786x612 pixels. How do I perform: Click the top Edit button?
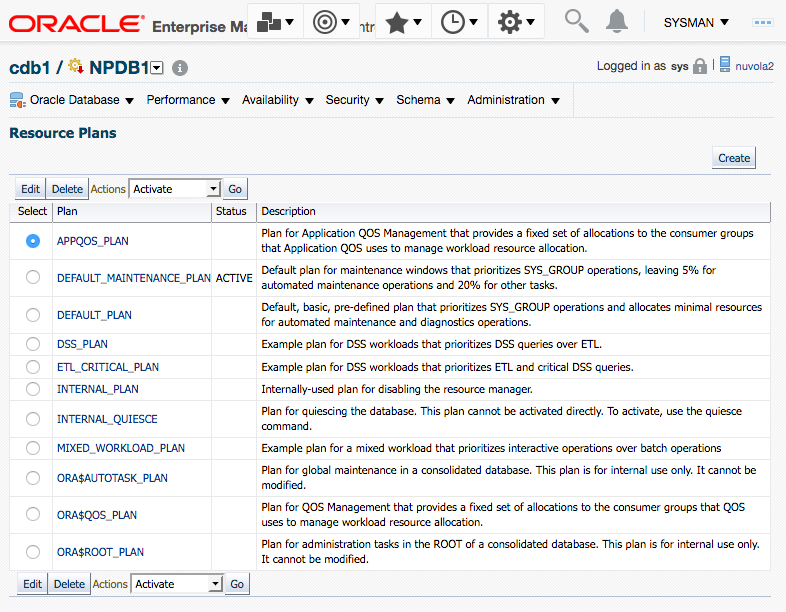pos(30,189)
